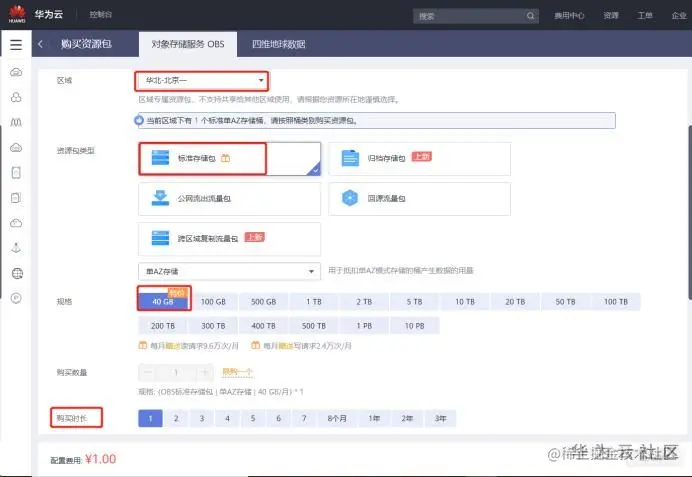Select the 跨区域复制流量包 package type
Screen dimensions: 692x477
(x=229, y=239)
